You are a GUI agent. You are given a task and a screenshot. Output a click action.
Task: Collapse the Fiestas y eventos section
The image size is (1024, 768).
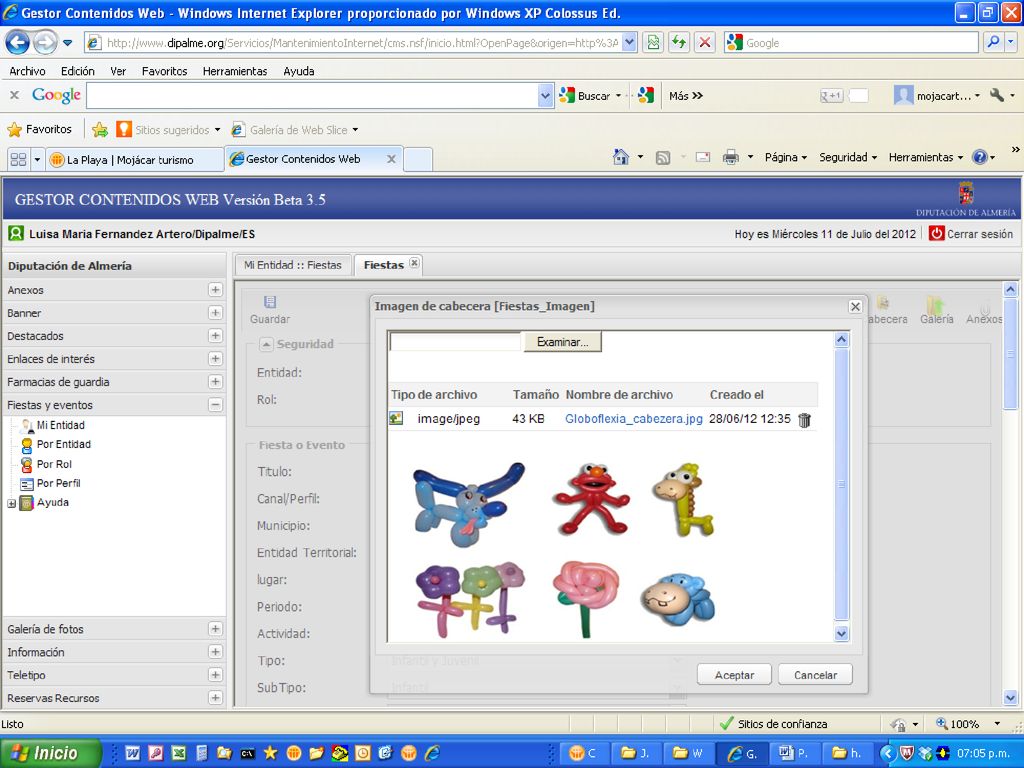pos(215,405)
